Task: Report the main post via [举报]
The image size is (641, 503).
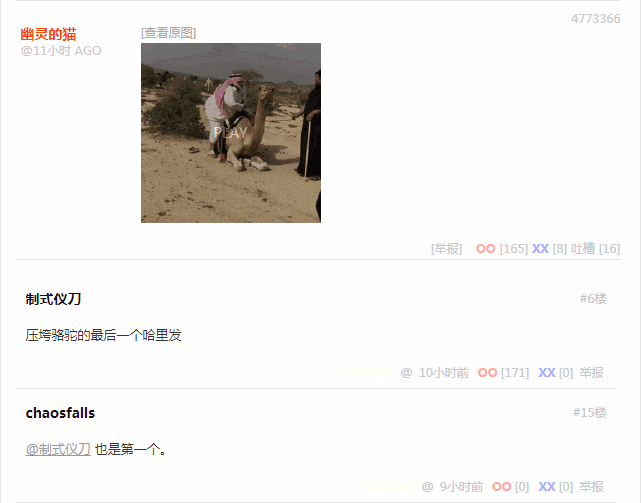Action: (x=446, y=249)
